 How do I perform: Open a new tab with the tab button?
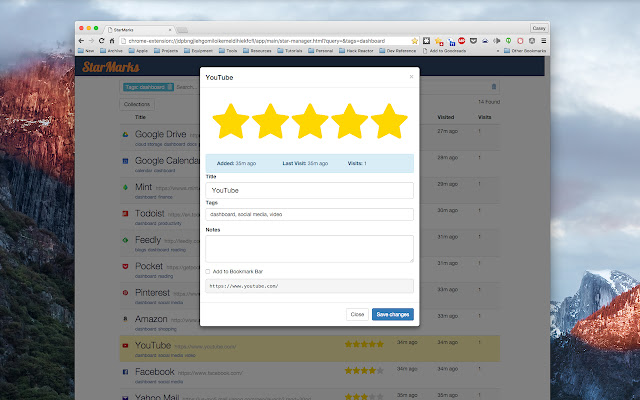182,30
